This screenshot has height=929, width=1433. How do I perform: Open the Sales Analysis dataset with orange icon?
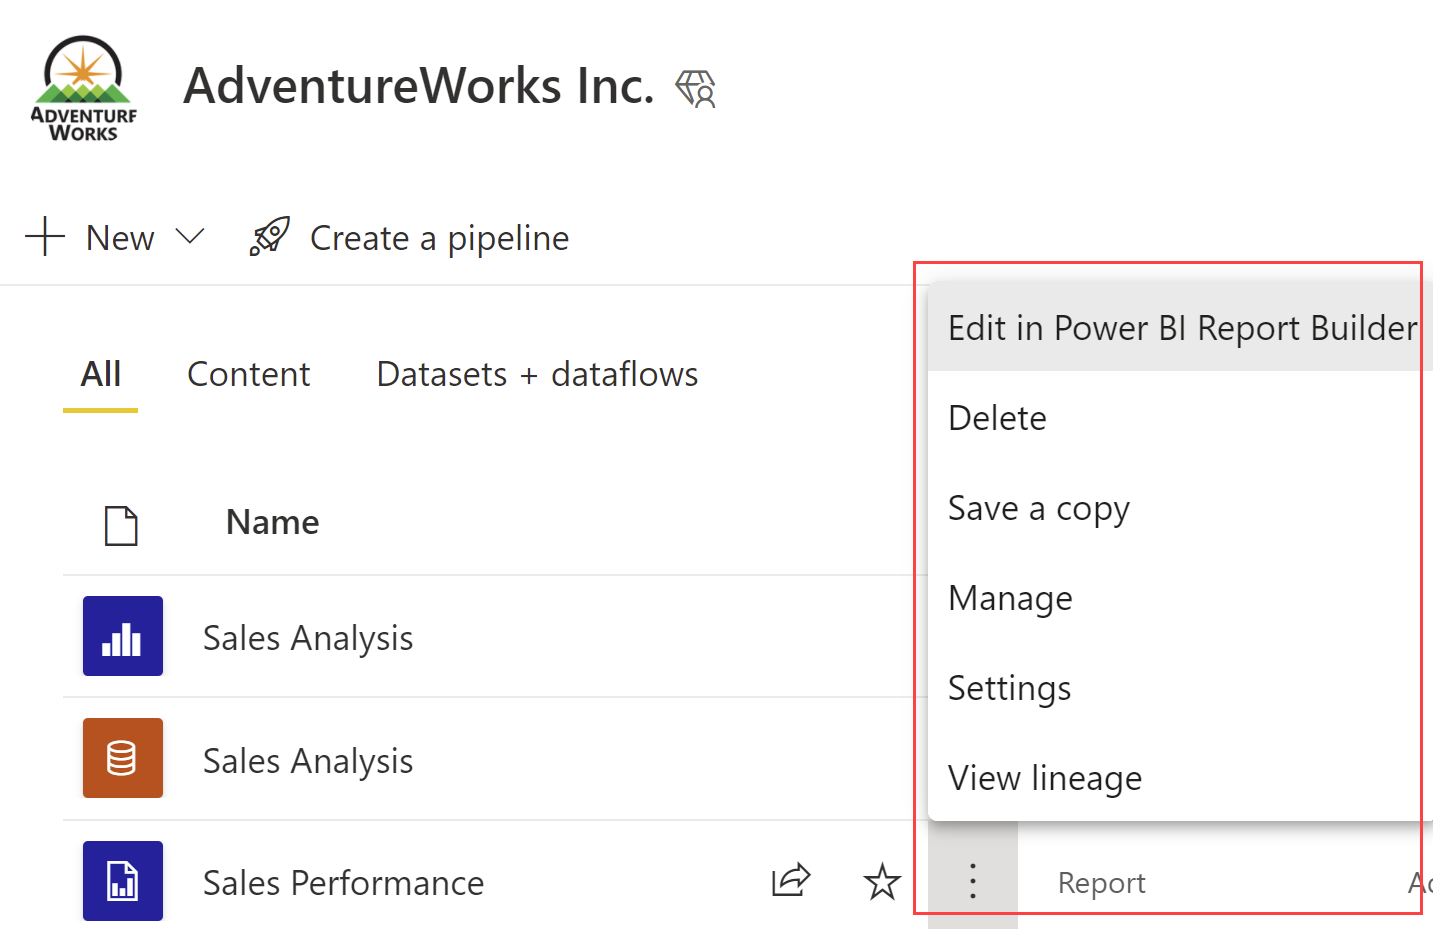pos(308,761)
